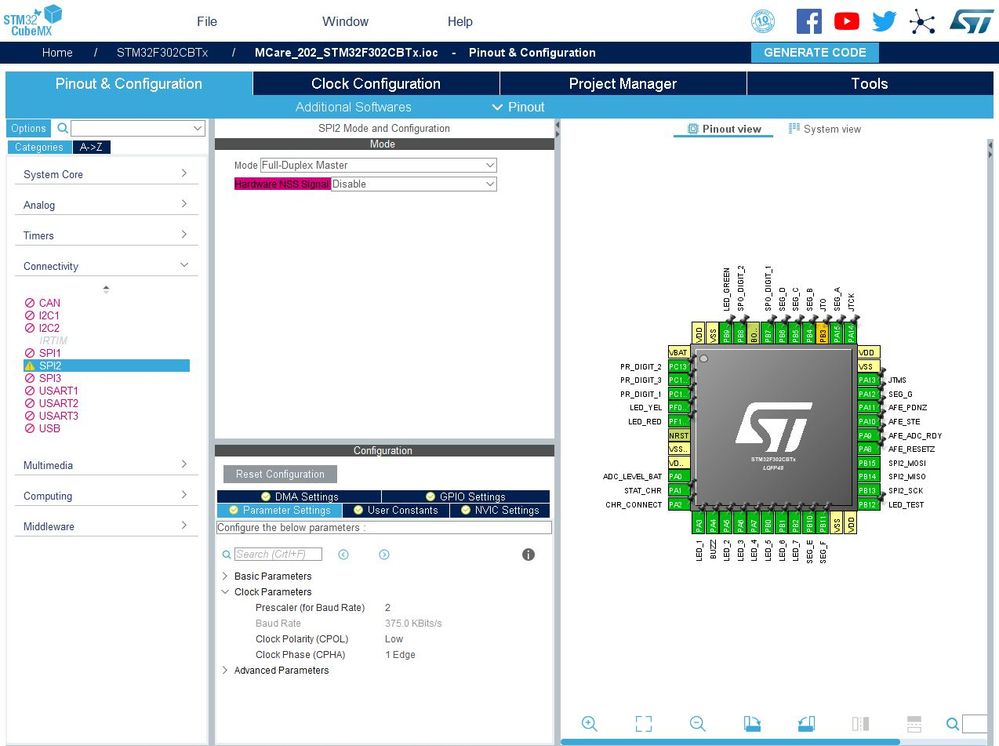Rotate the chip counter-clockwise
Viewport: 999px width, 746px height.
[806, 724]
